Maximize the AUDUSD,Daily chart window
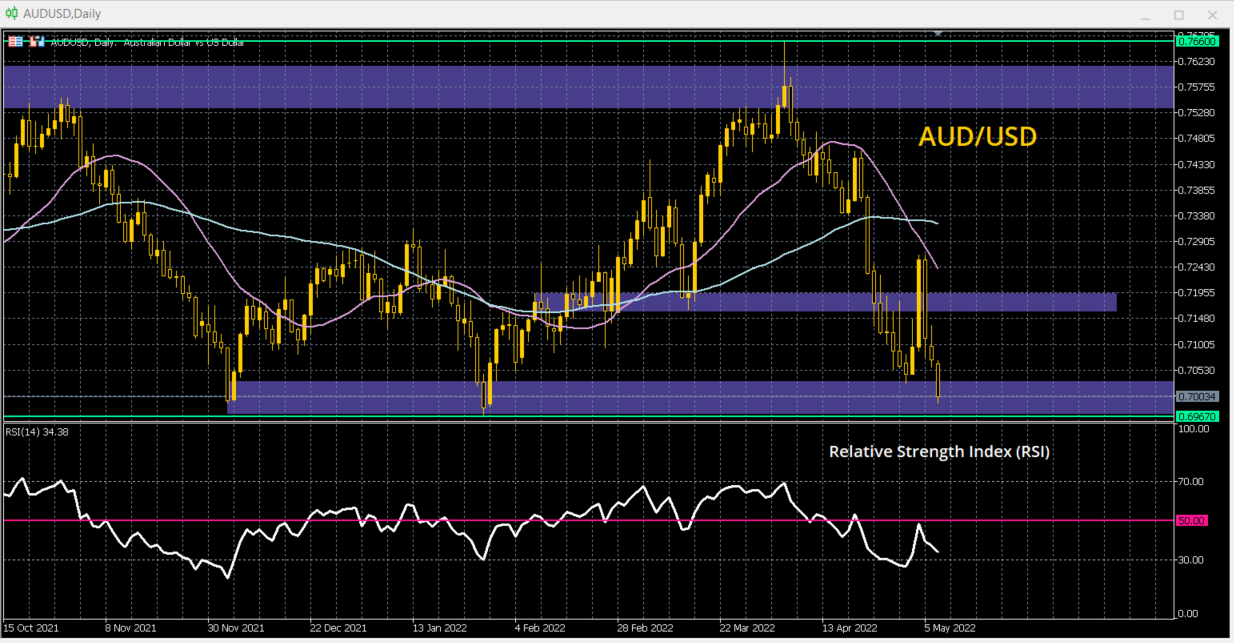 (x=1179, y=14)
